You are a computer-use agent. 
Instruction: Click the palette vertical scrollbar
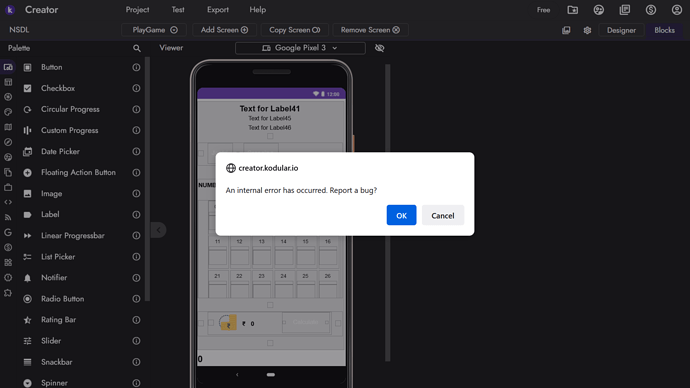tap(147, 180)
